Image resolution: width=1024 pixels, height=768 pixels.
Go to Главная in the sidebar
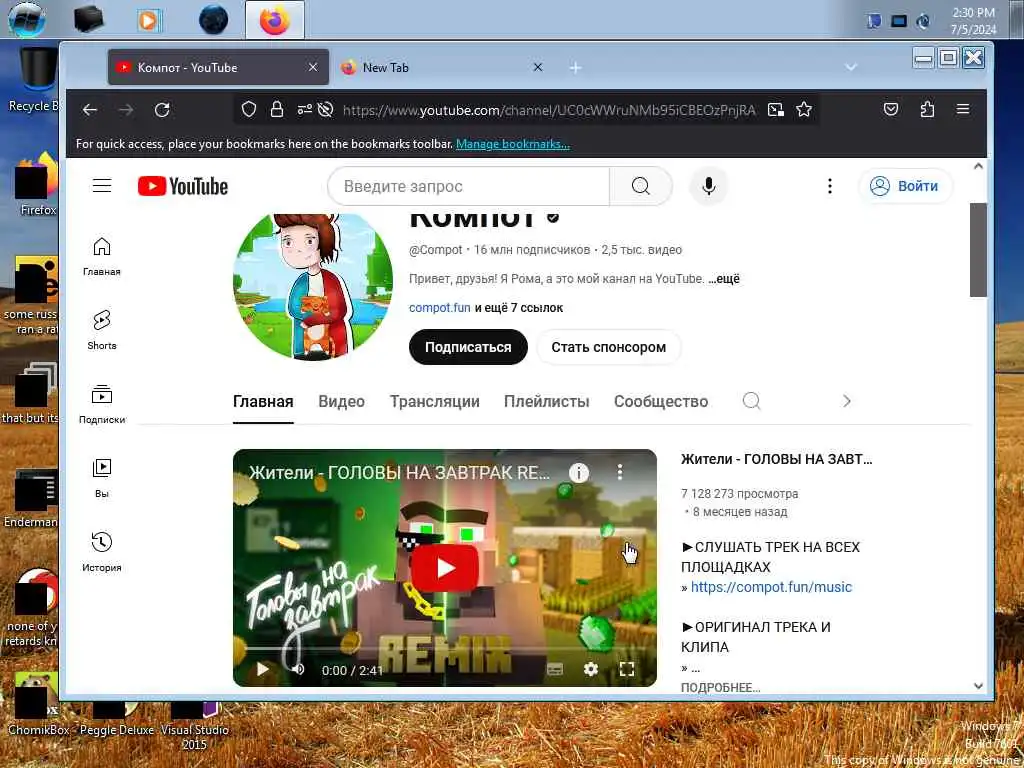point(102,256)
